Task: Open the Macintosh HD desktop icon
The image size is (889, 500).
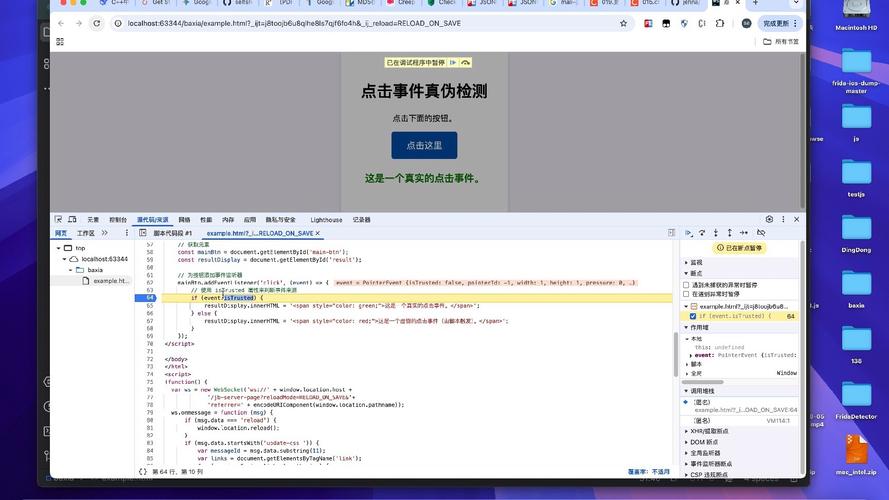Action: click(x=856, y=16)
